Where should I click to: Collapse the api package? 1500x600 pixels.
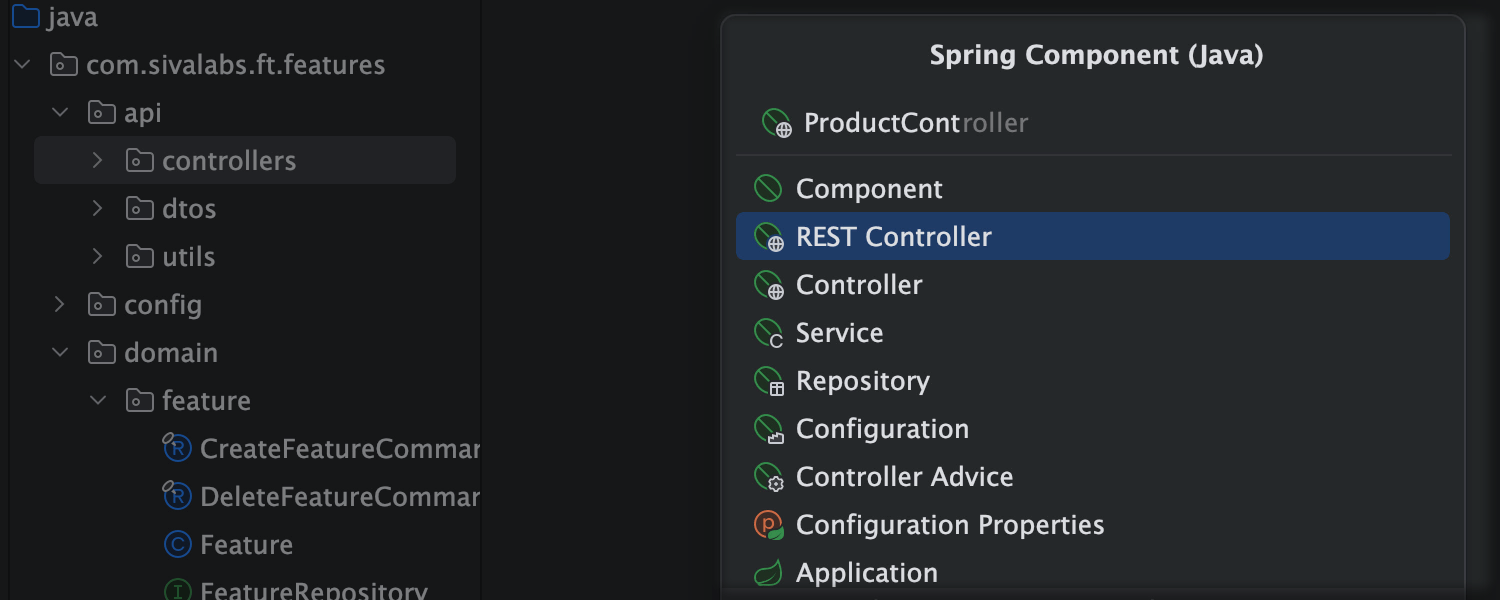tap(59, 112)
